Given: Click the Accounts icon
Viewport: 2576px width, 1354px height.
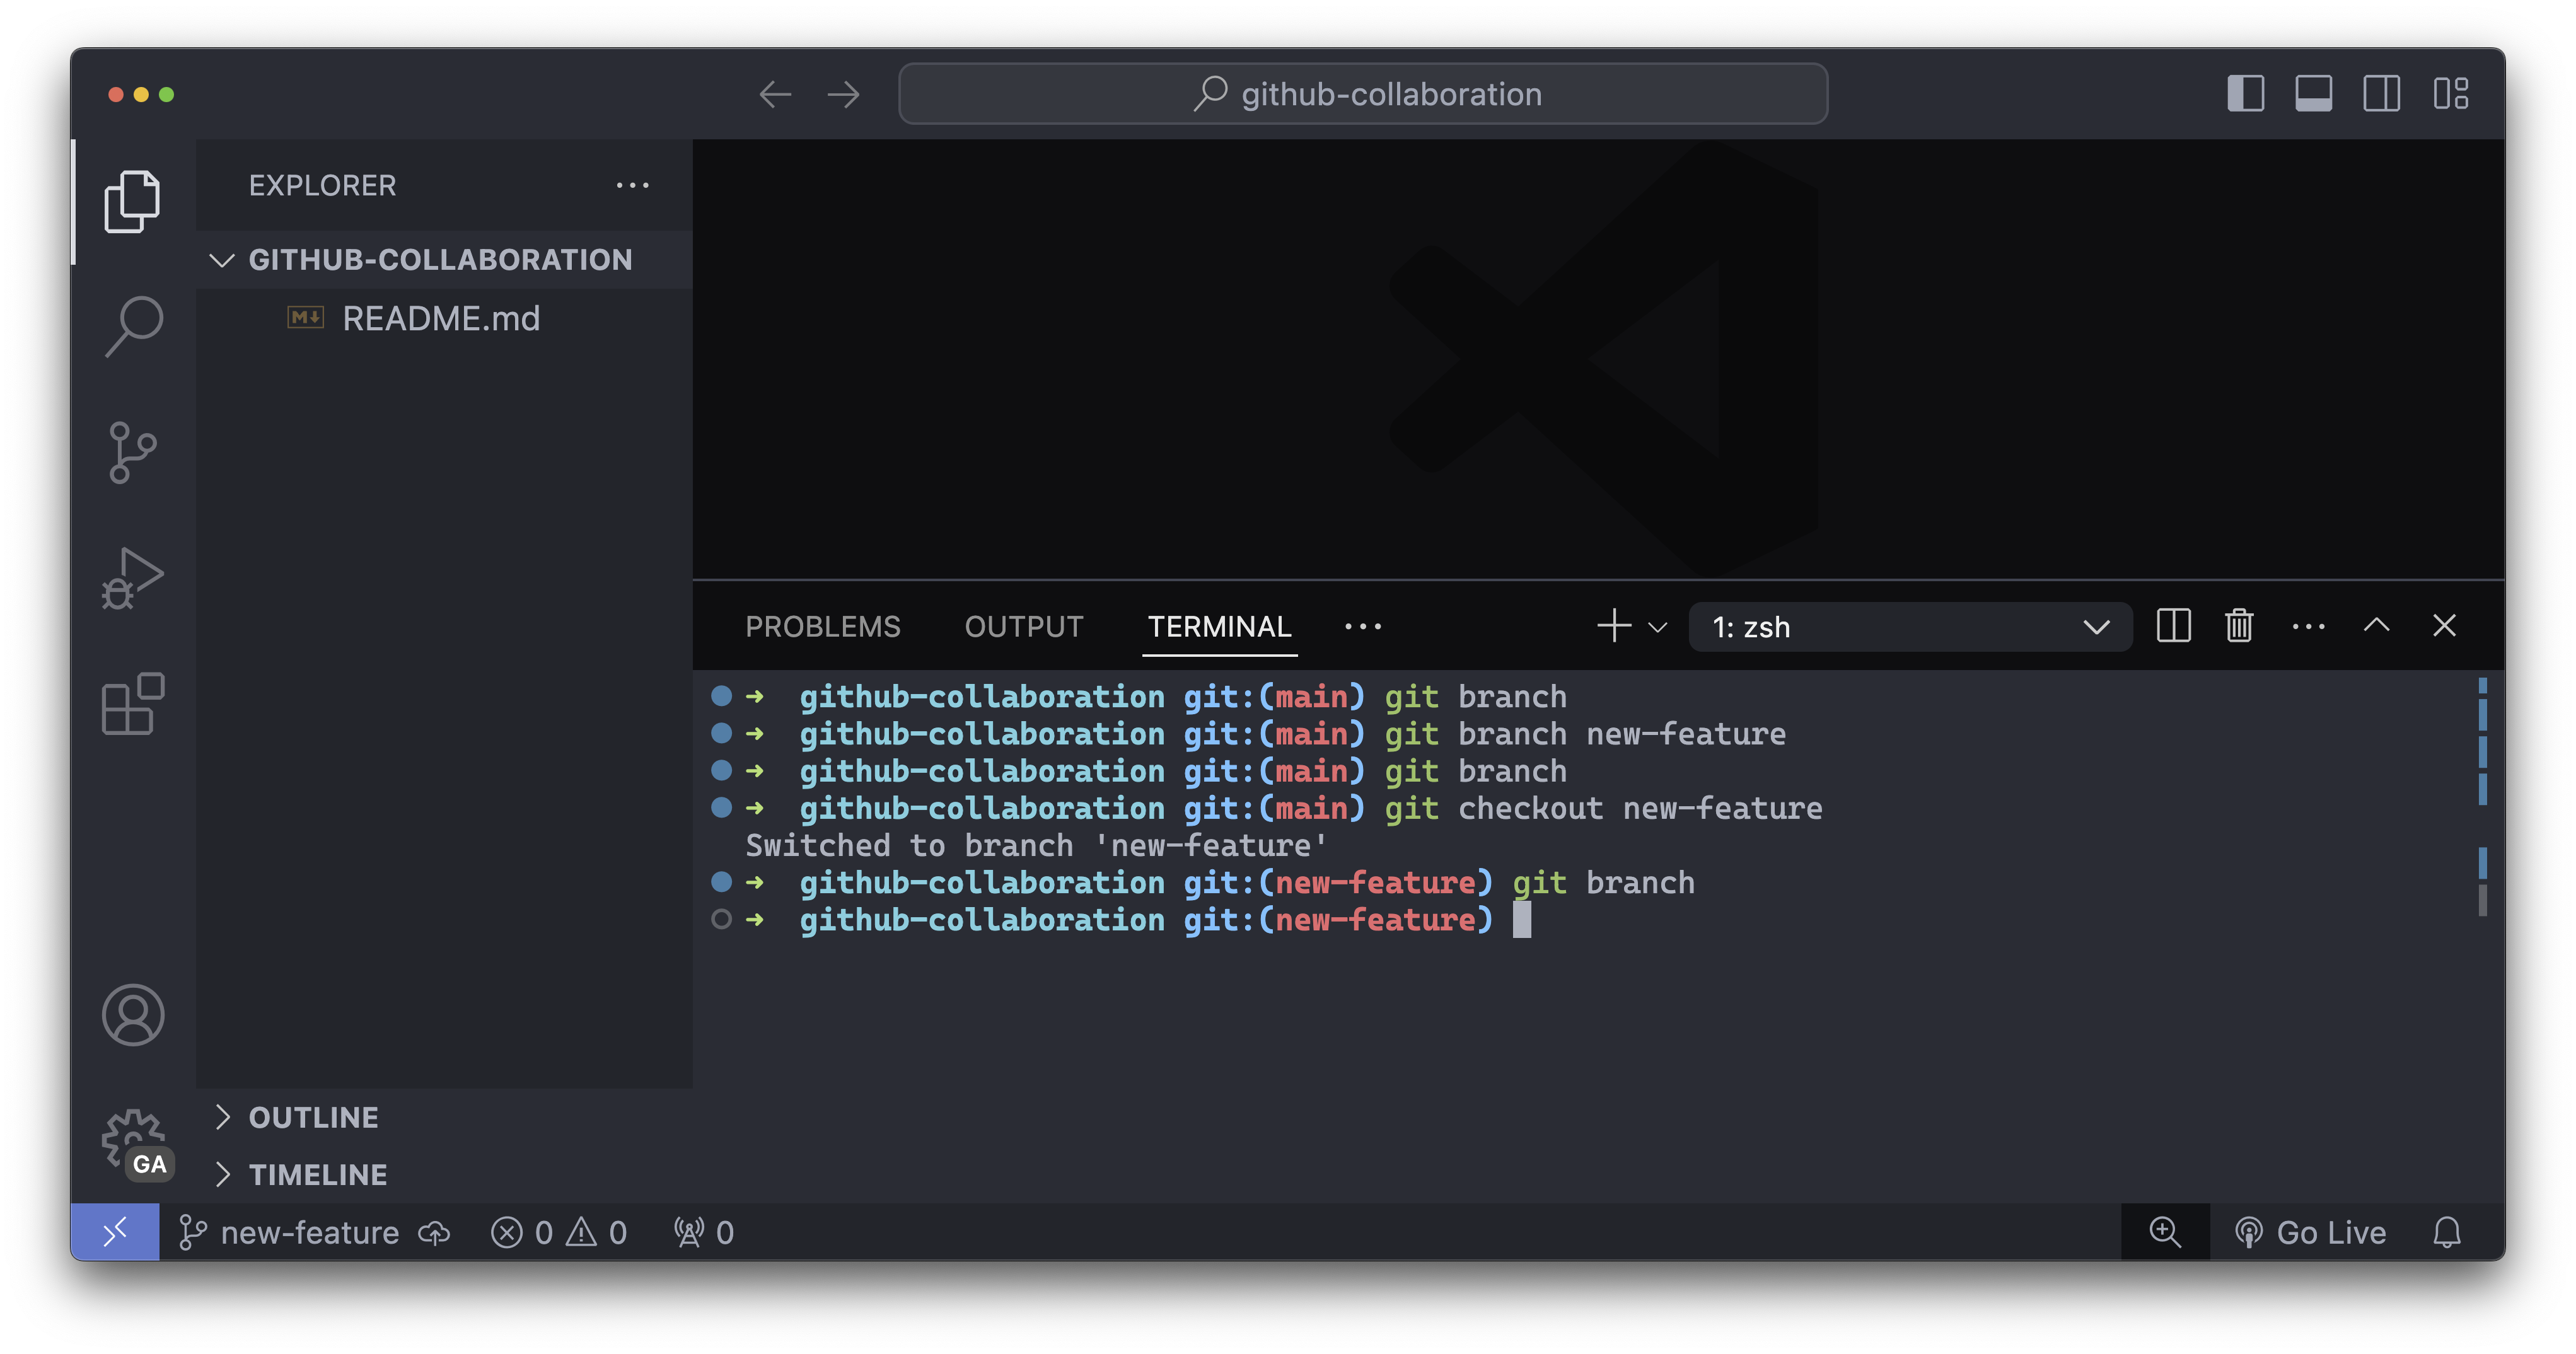Looking at the screenshot, I should [132, 1015].
